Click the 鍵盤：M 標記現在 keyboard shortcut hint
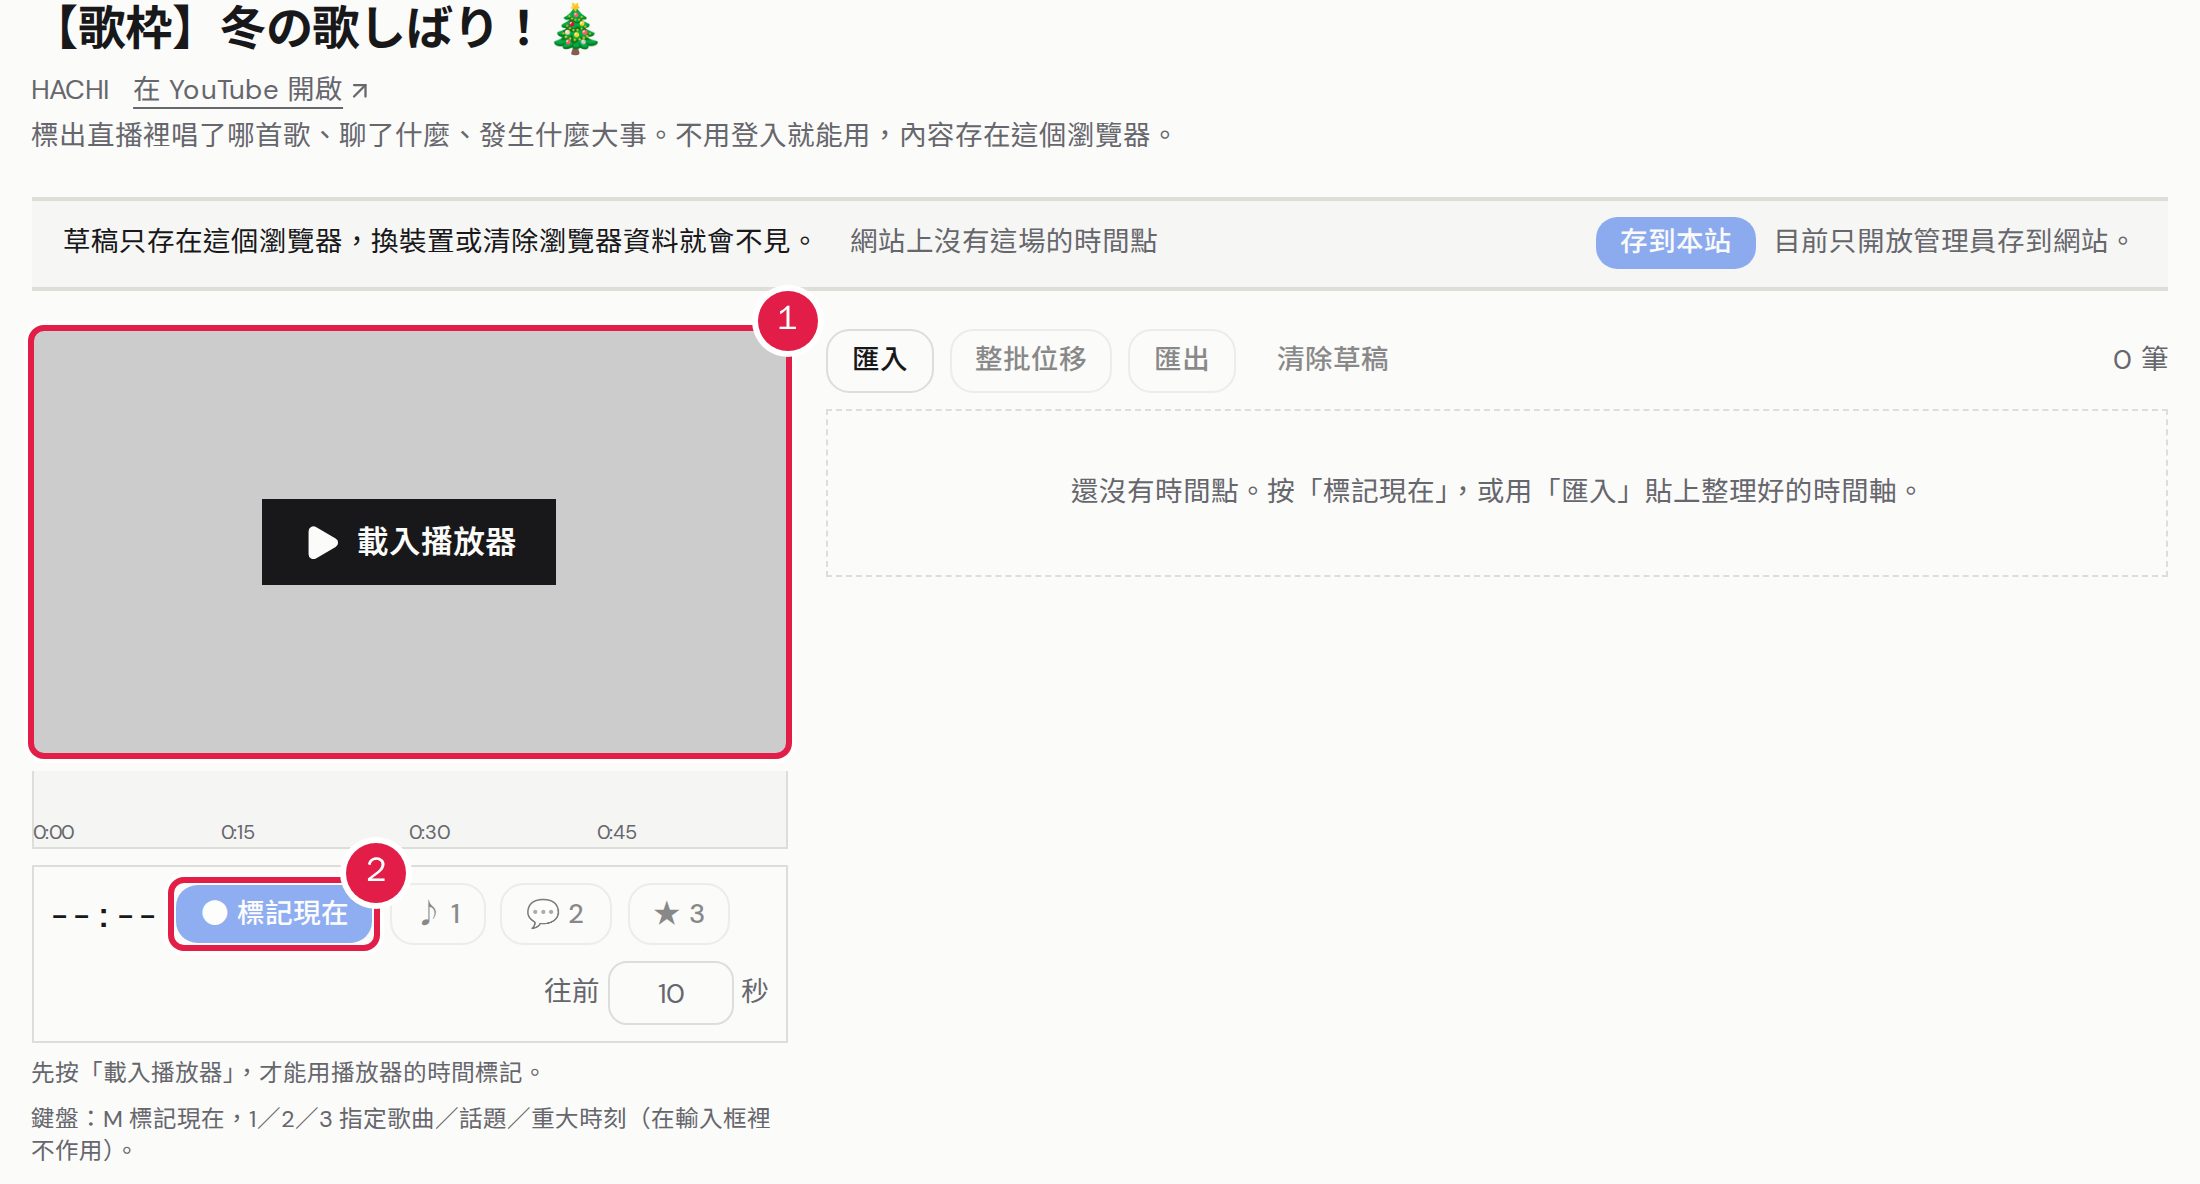Image resolution: width=2200 pixels, height=1184 pixels. pyautogui.click(x=401, y=1134)
